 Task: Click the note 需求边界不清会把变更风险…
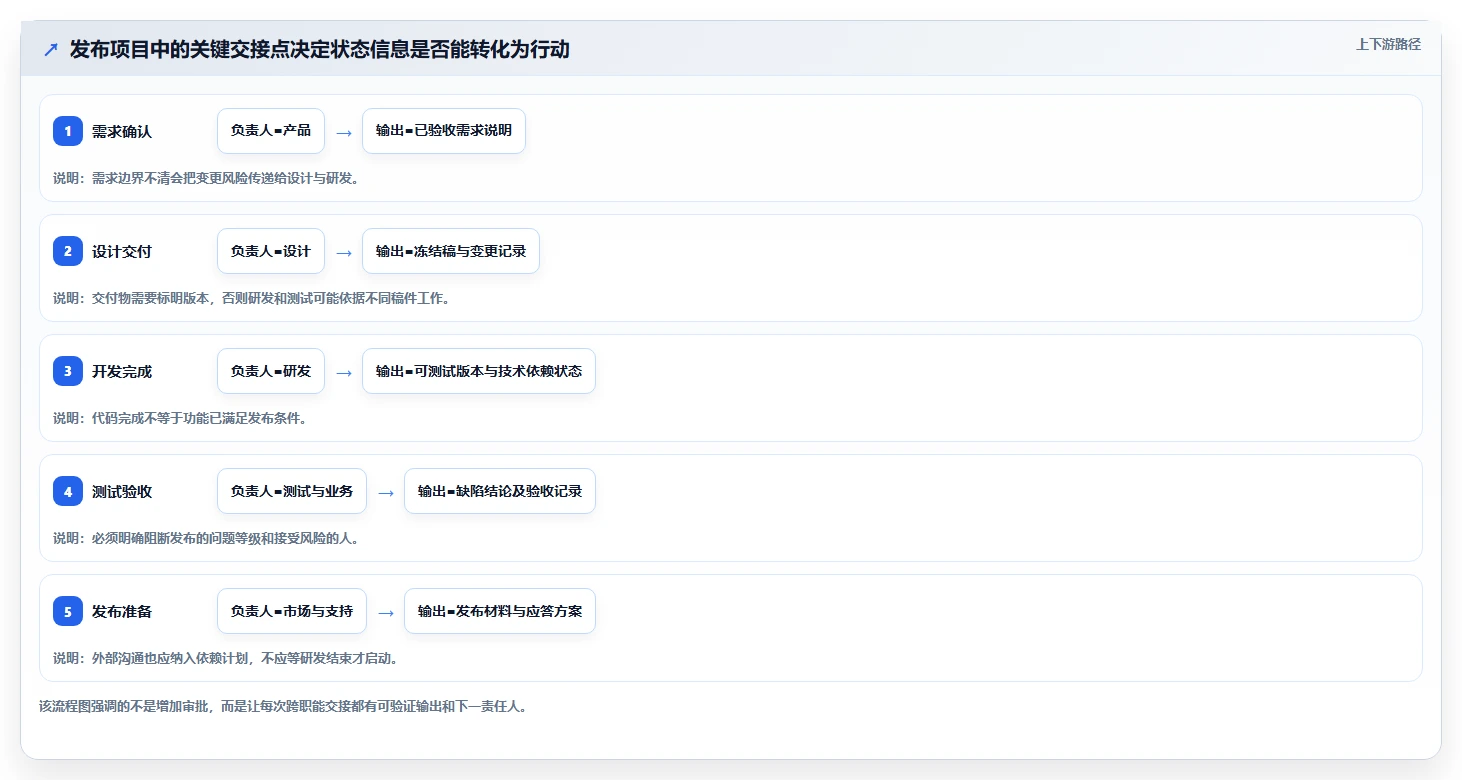point(206,178)
